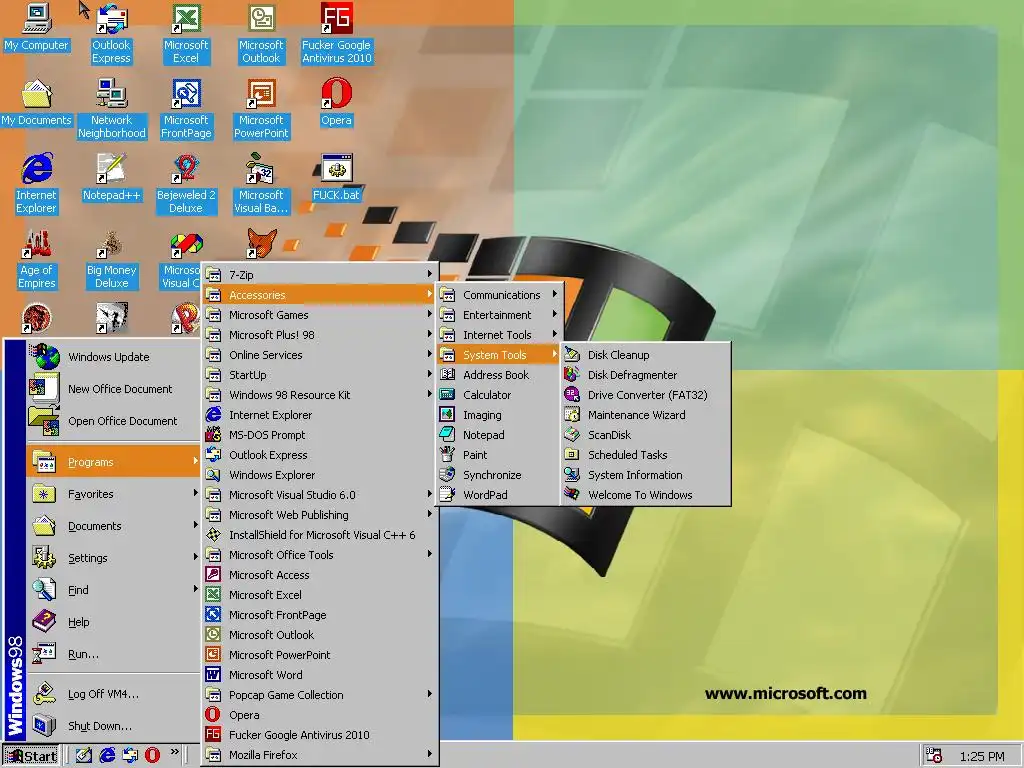The height and width of the screenshot is (768, 1024).
Task: Open Notepad from Accessories menu
Action: coord(499,435)
